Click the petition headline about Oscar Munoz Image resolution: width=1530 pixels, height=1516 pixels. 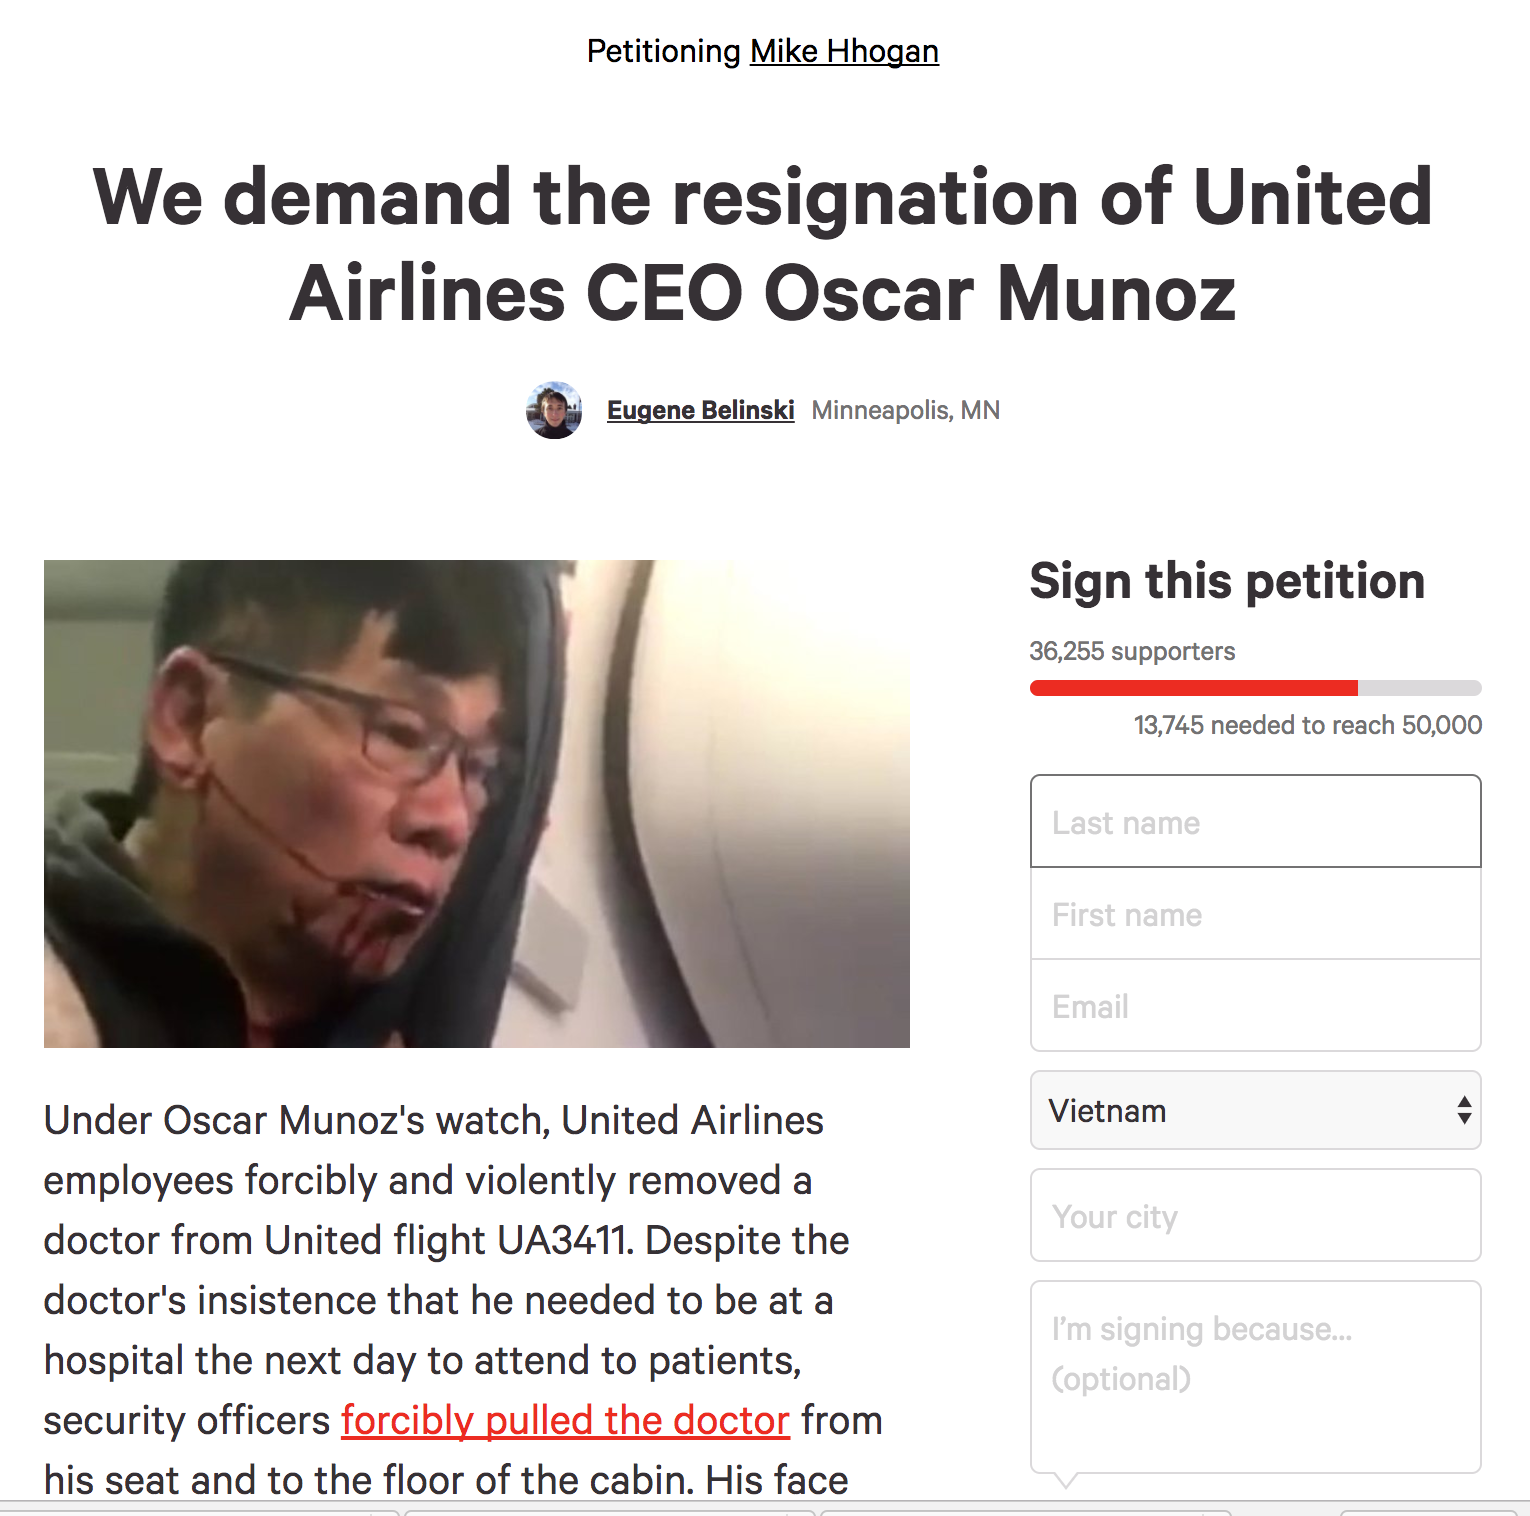pyautogui.click(x=763, y=245)
